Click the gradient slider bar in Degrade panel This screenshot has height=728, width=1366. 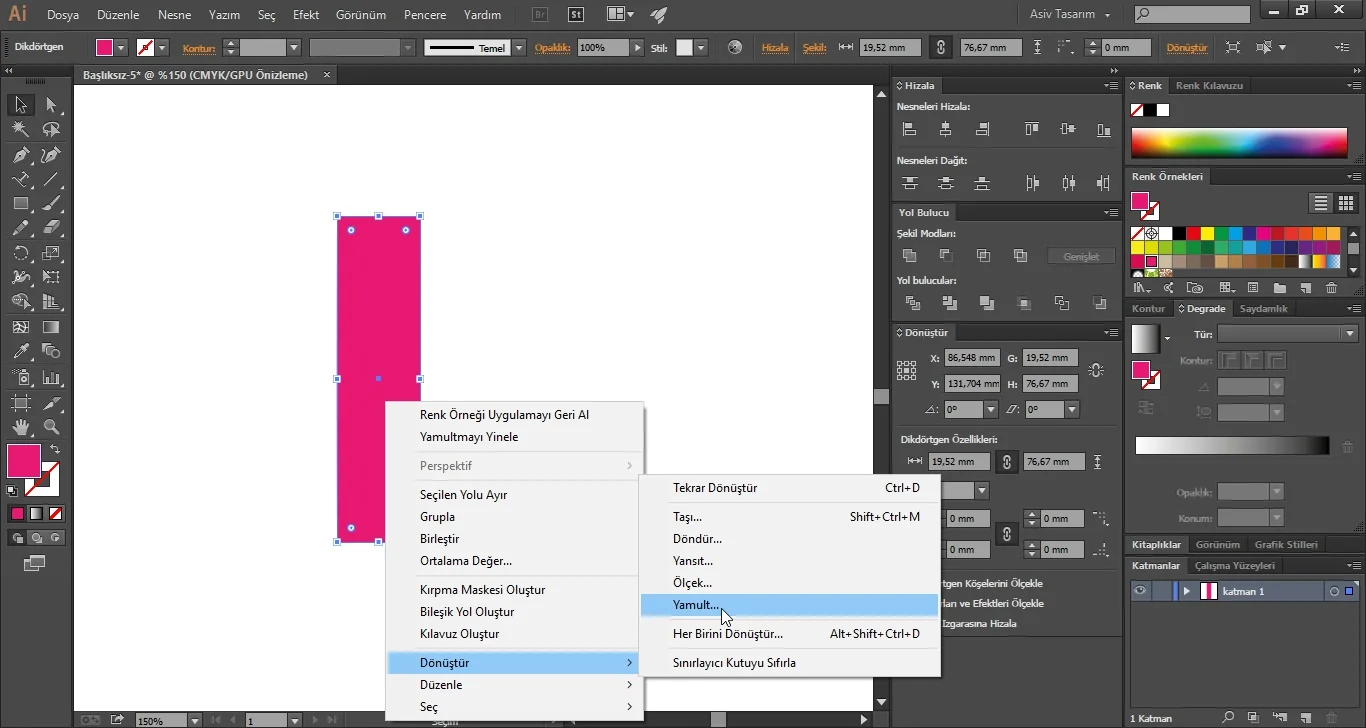point(1232,446)
